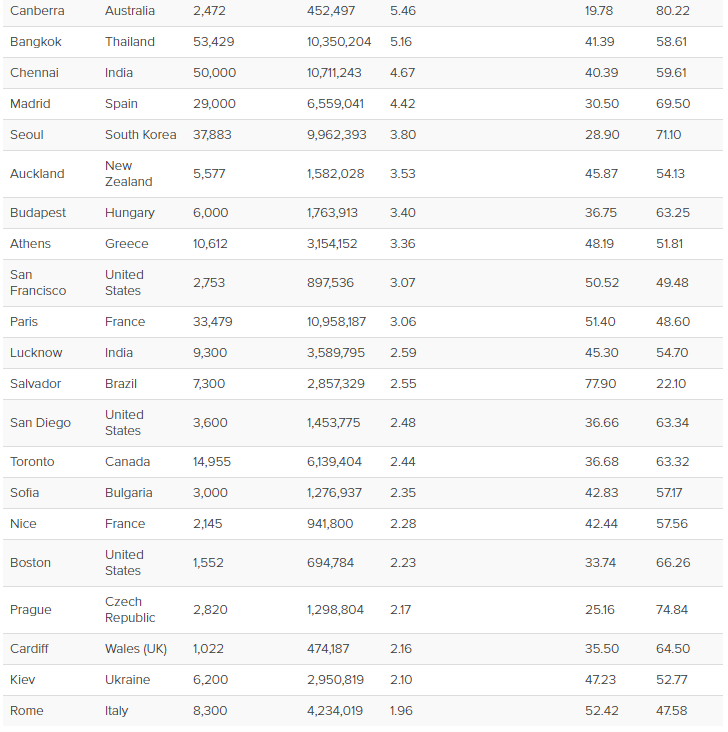Select the Czech Republic country cell

pyautogui.click(x=130, y=610)
